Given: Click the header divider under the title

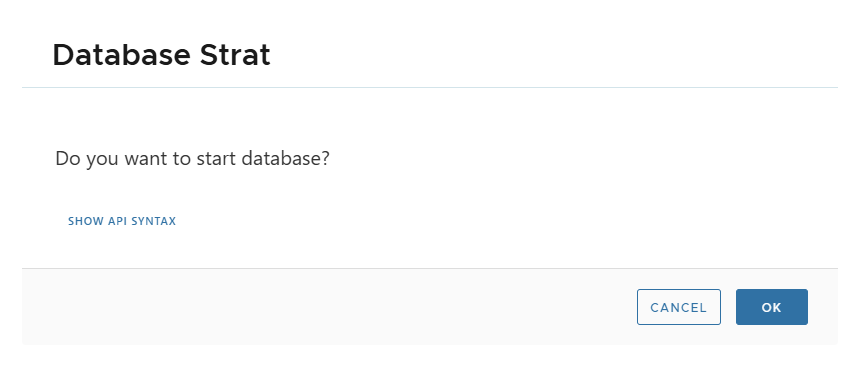Looking at the screenshot, I should point(430,87).
